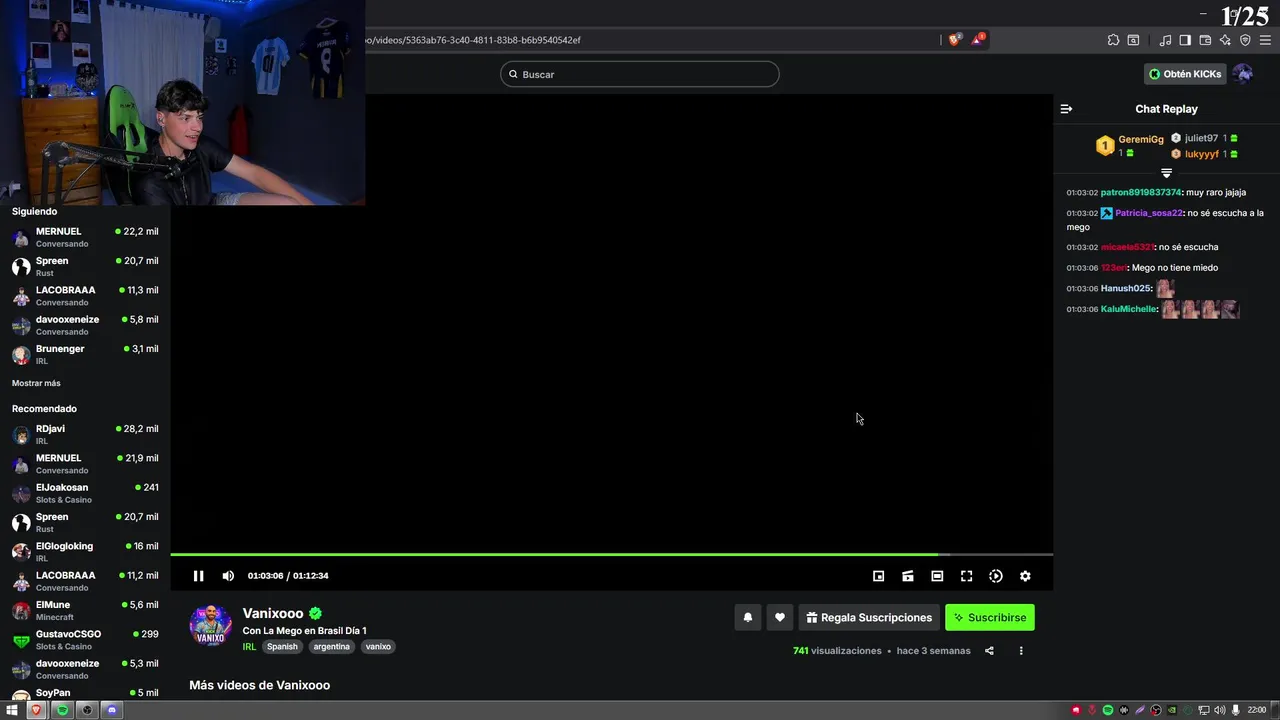Click the Brave Shields icon

(x=954, y=40)
